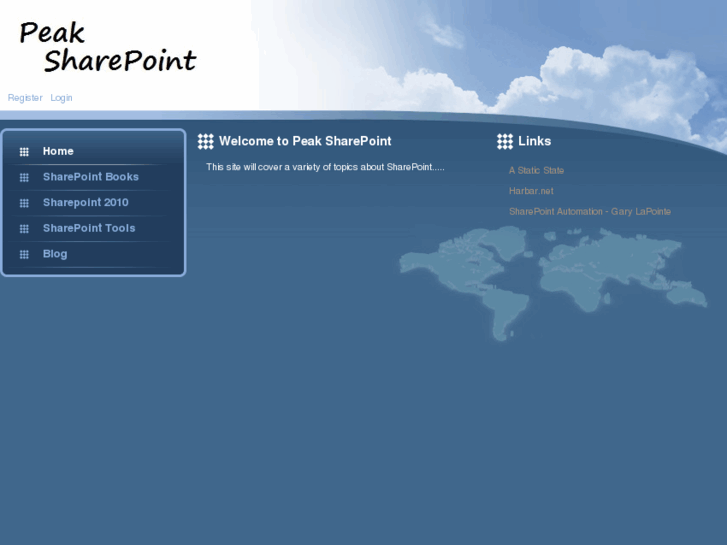Click the Links heading text
This screenshot has height=545, width=727.
[535, 141]
